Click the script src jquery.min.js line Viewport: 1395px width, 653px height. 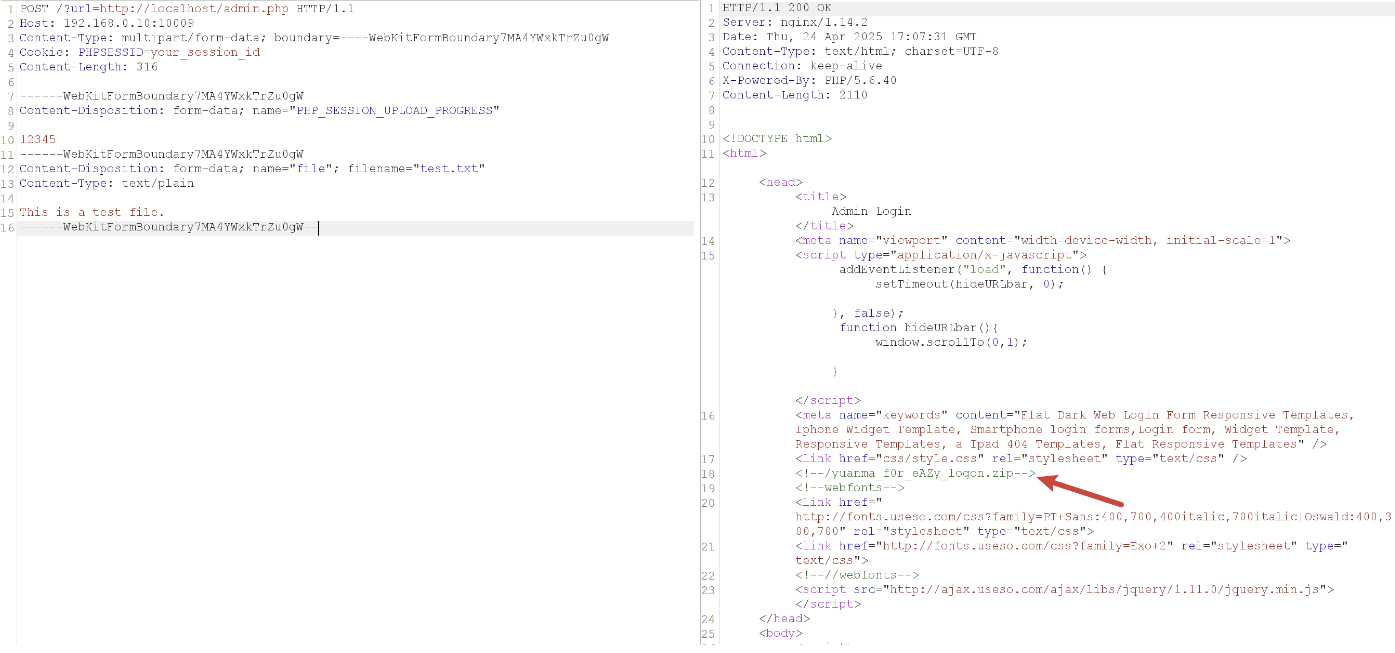[x=1064, y=590]
